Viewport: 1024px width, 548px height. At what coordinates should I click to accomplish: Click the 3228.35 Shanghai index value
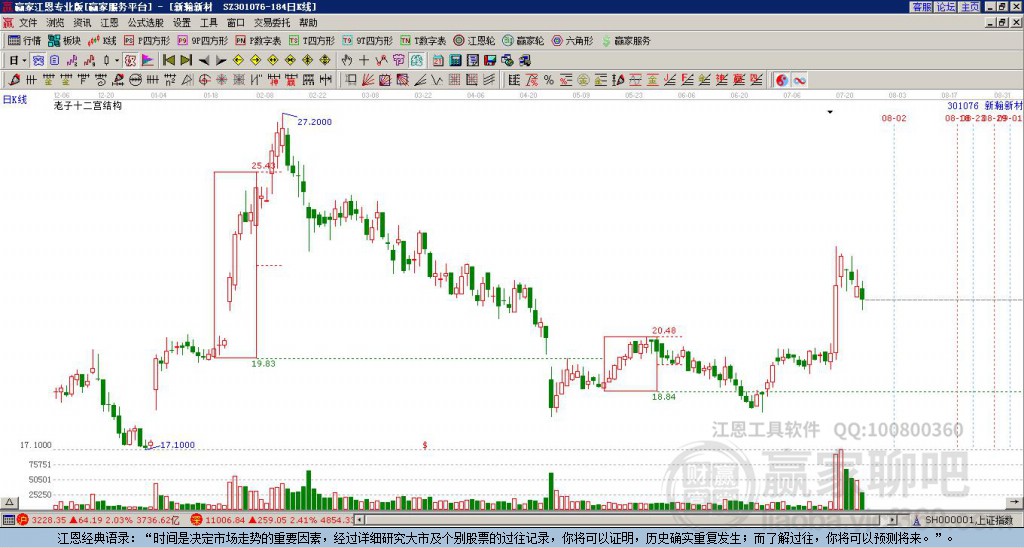point(49,520)
